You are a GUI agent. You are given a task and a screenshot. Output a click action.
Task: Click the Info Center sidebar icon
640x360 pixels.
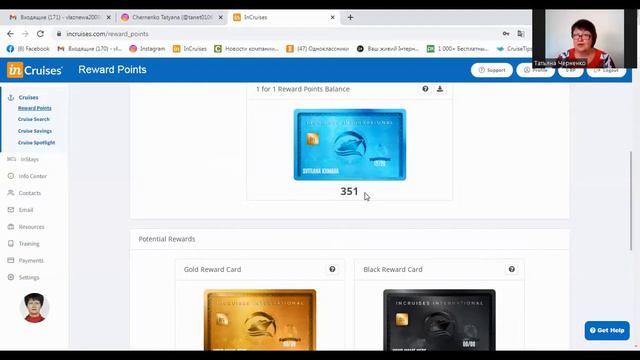click(x=11, y=176)
